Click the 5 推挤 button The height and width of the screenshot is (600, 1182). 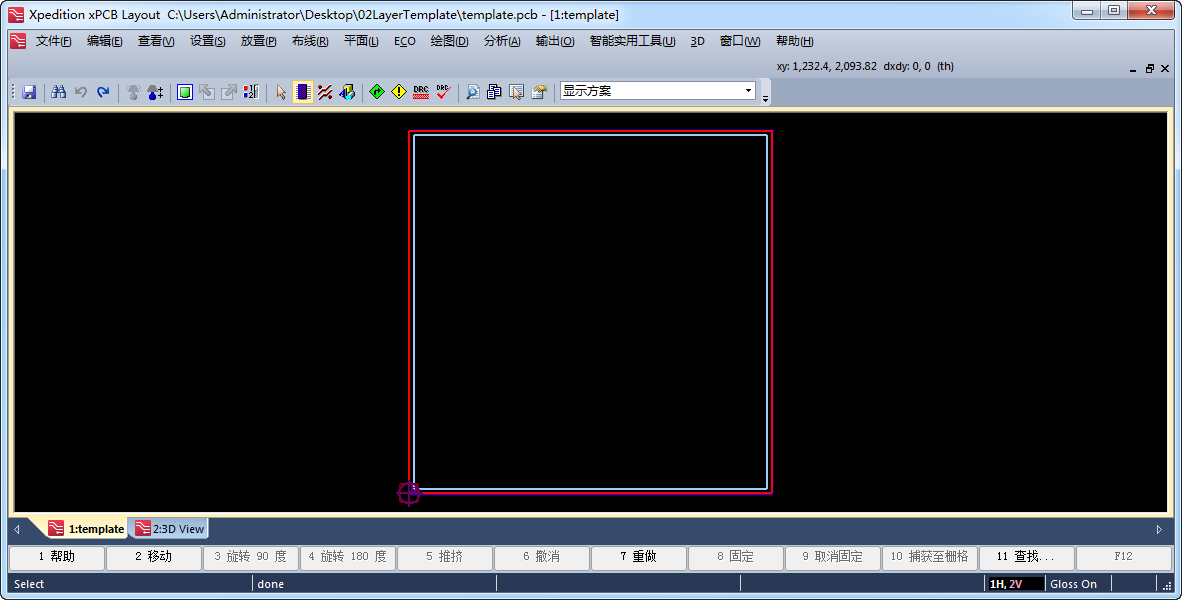tap(445, 557)
